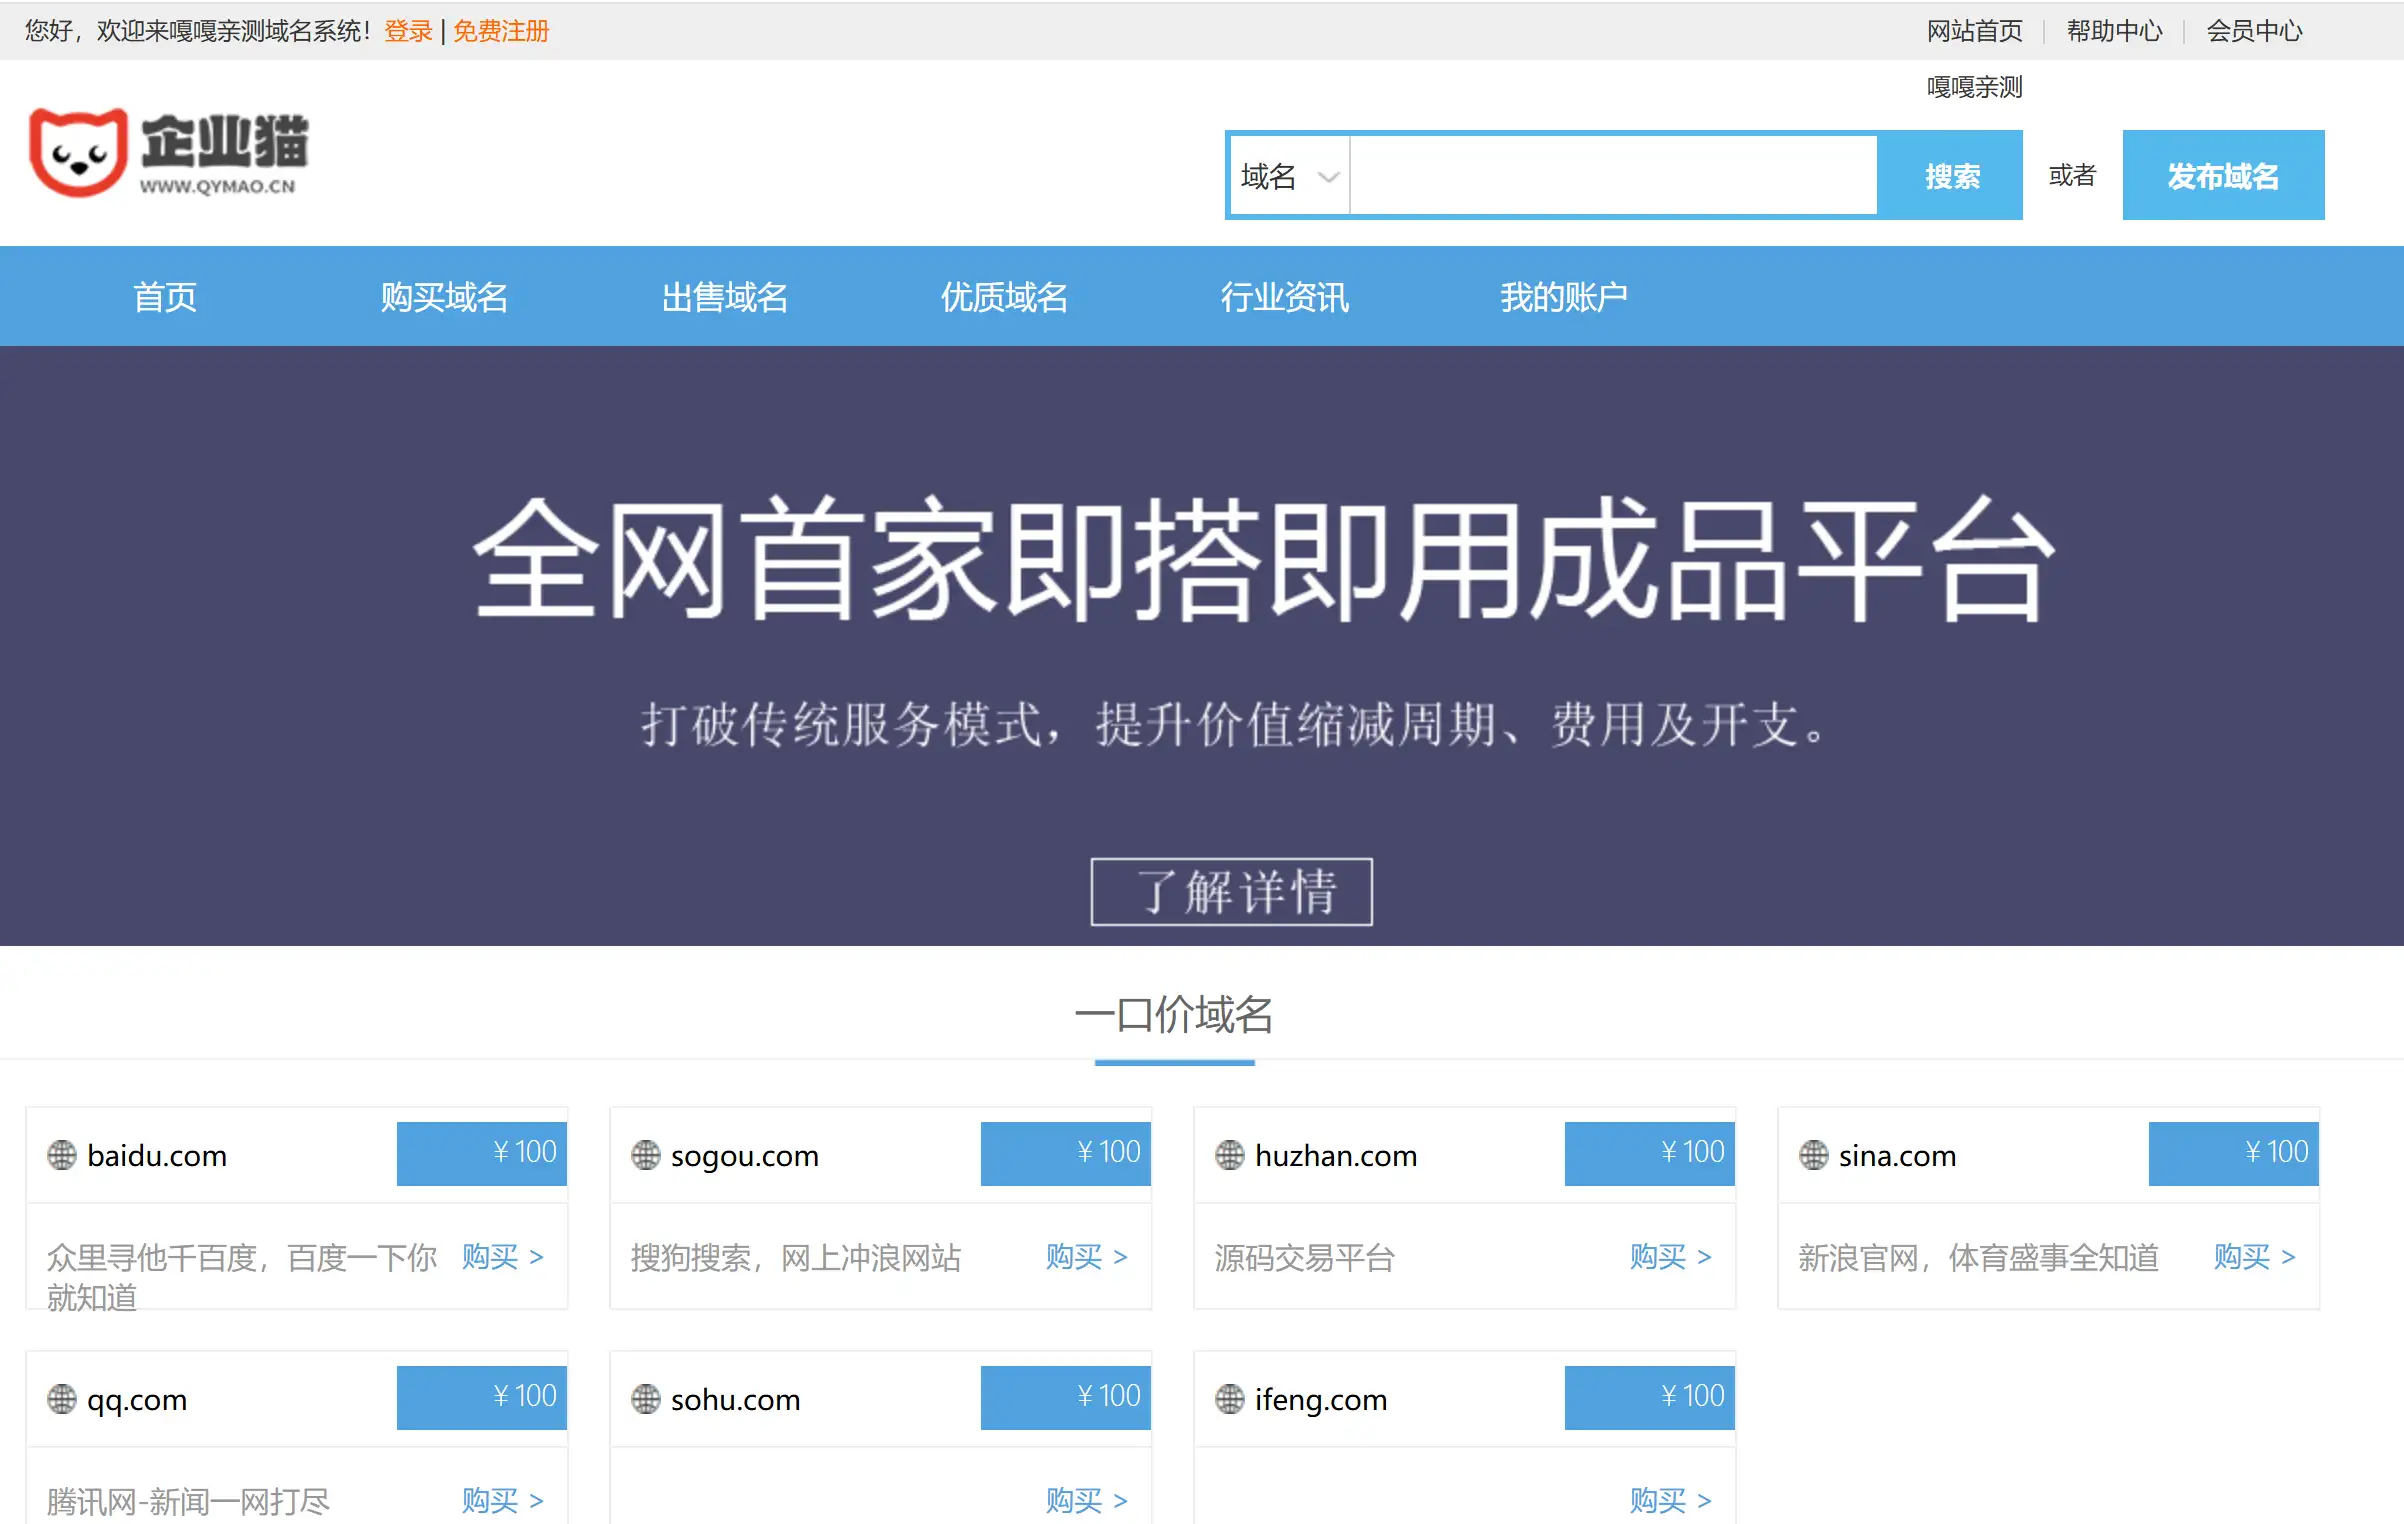Screen dimensions: 2404x1524
Task: Click the 了解详情 banner button
Action: [1230, 893]
